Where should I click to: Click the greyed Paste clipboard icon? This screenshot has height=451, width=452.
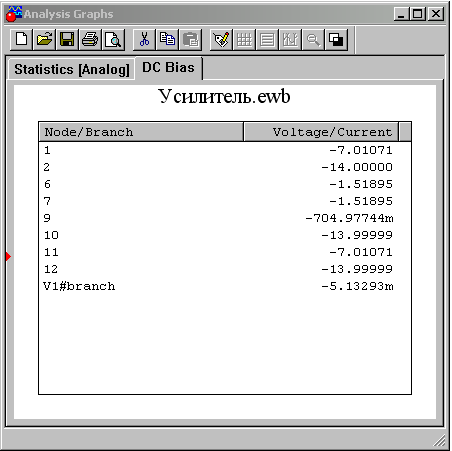190,40
